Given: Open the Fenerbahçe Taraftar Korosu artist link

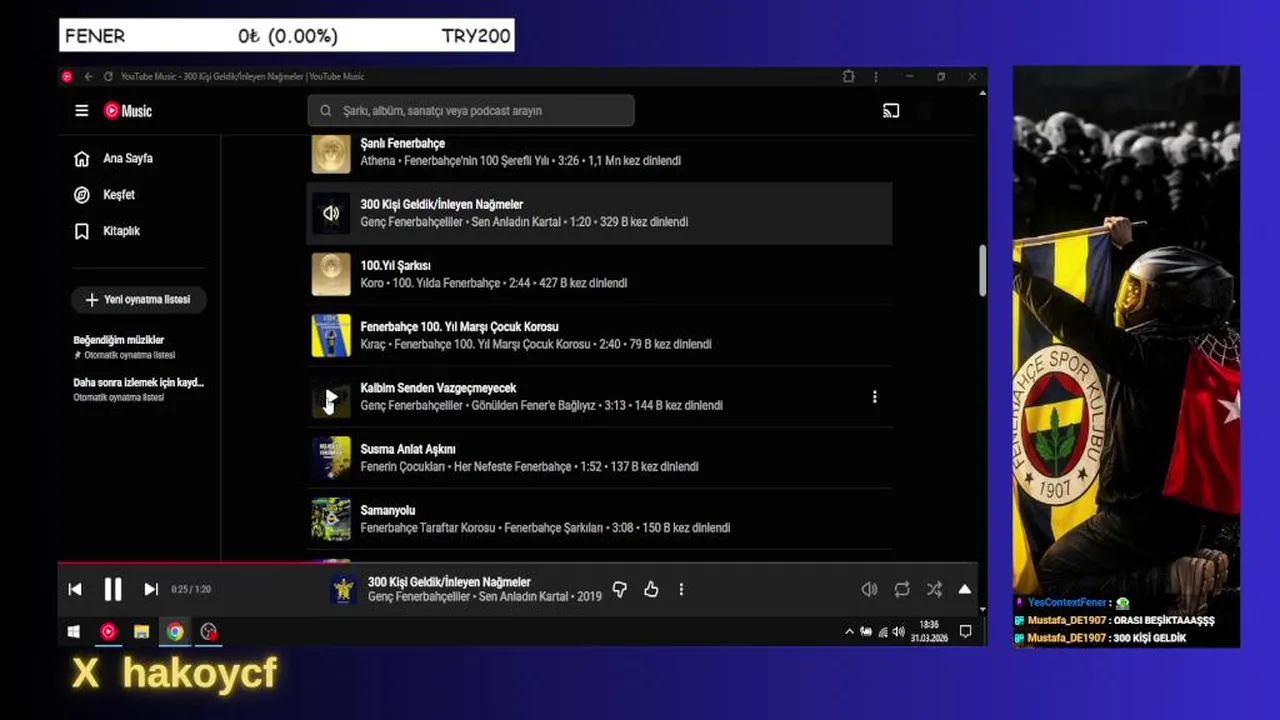Looking at the screenshot, I should coord(428,528).
